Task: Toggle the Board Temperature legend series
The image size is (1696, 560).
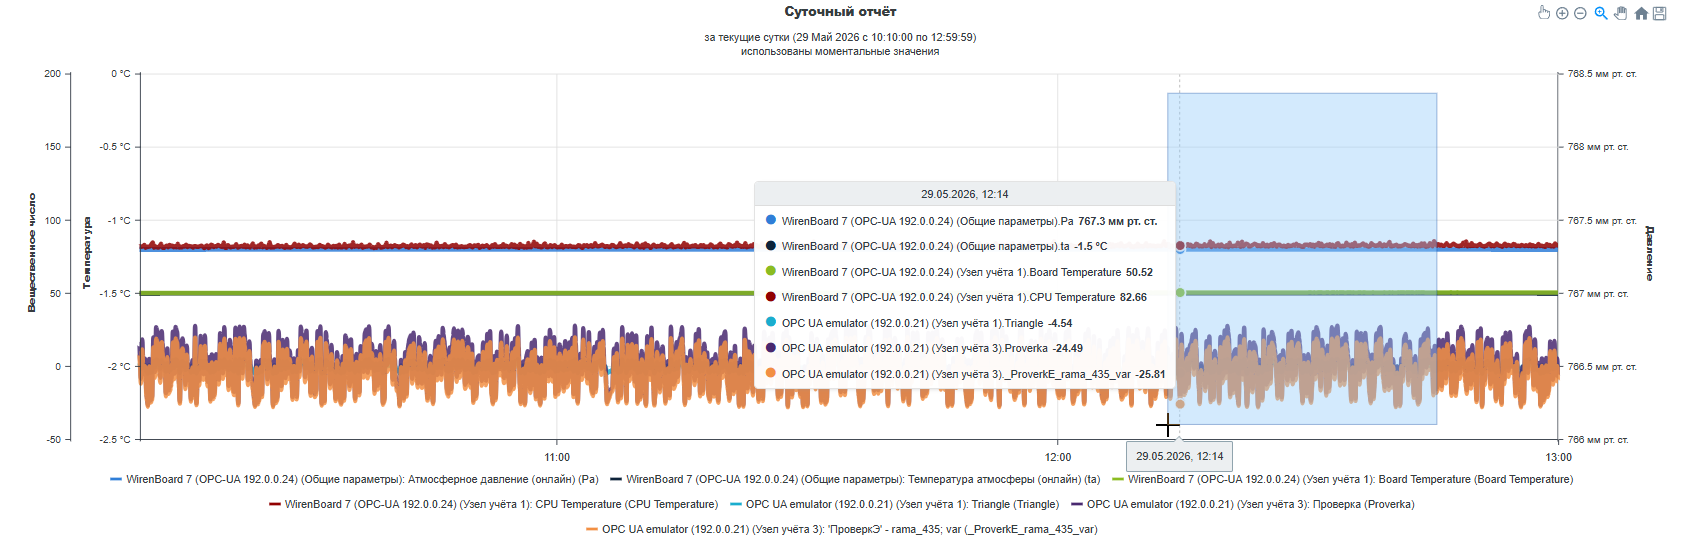Action: [x=1342, y=480]
